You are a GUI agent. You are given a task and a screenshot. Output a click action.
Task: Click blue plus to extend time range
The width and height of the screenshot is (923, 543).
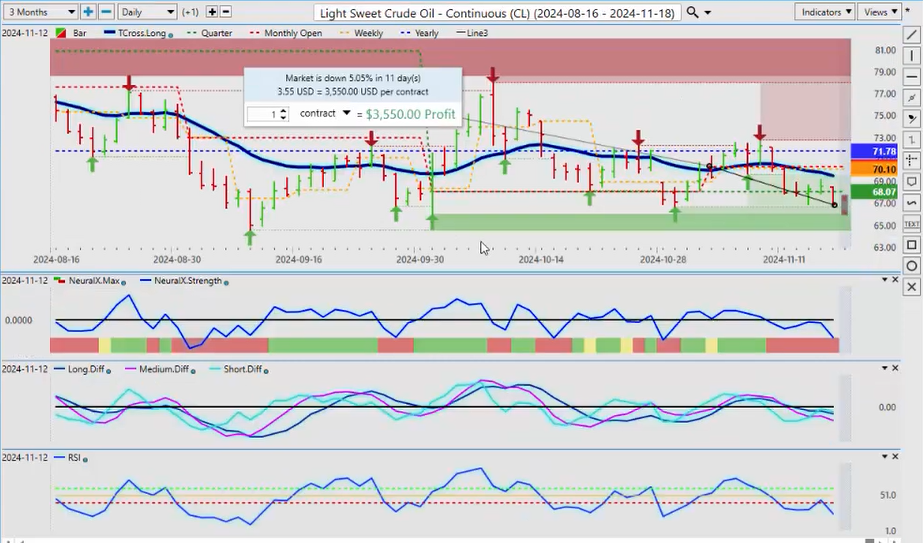[88, 12]
